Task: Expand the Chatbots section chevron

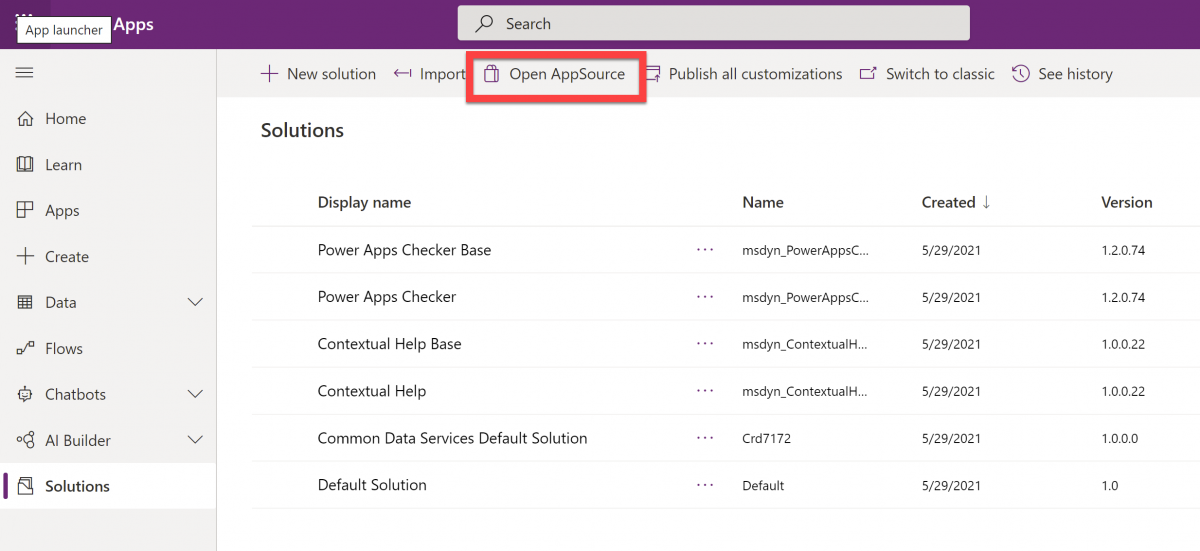Action: point(196,395)
